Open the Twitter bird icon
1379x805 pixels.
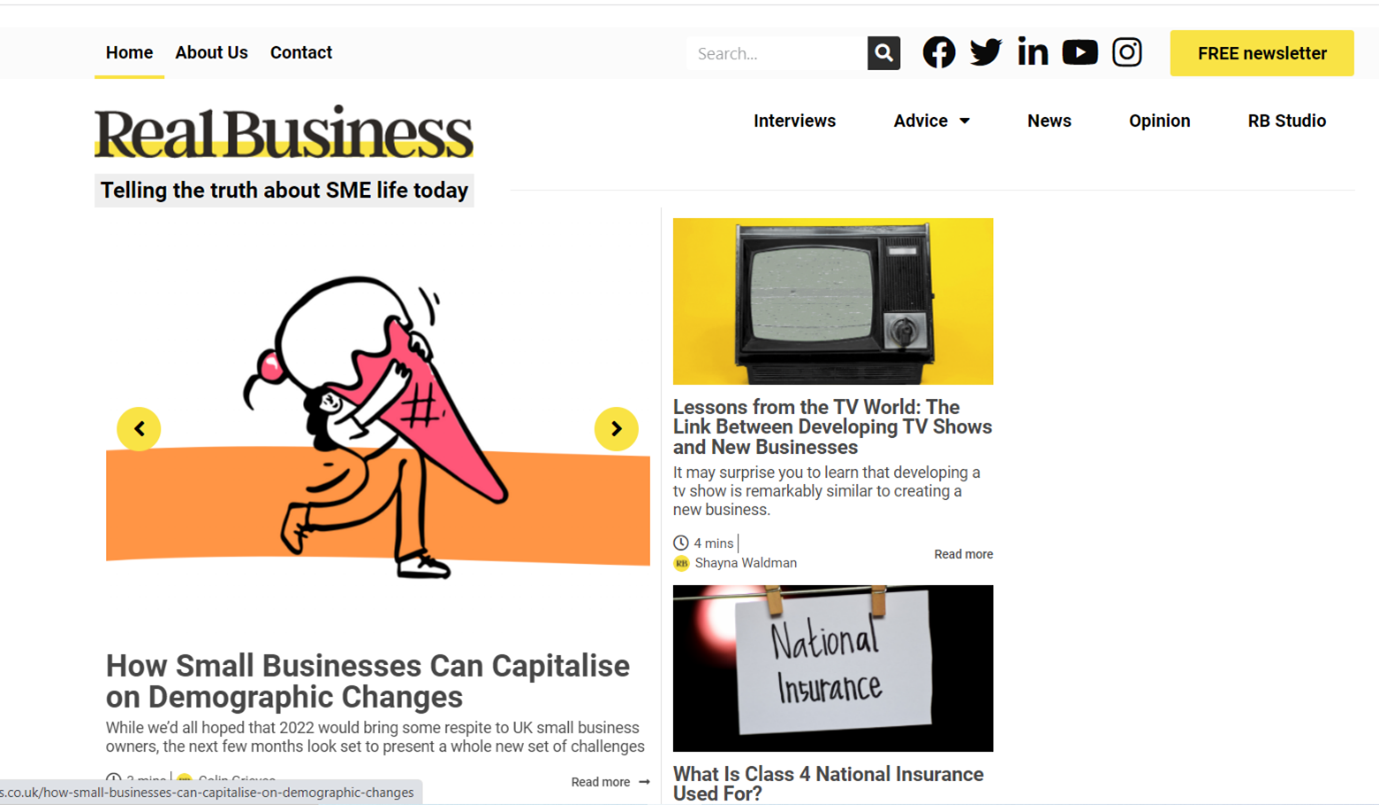point(985,53)
